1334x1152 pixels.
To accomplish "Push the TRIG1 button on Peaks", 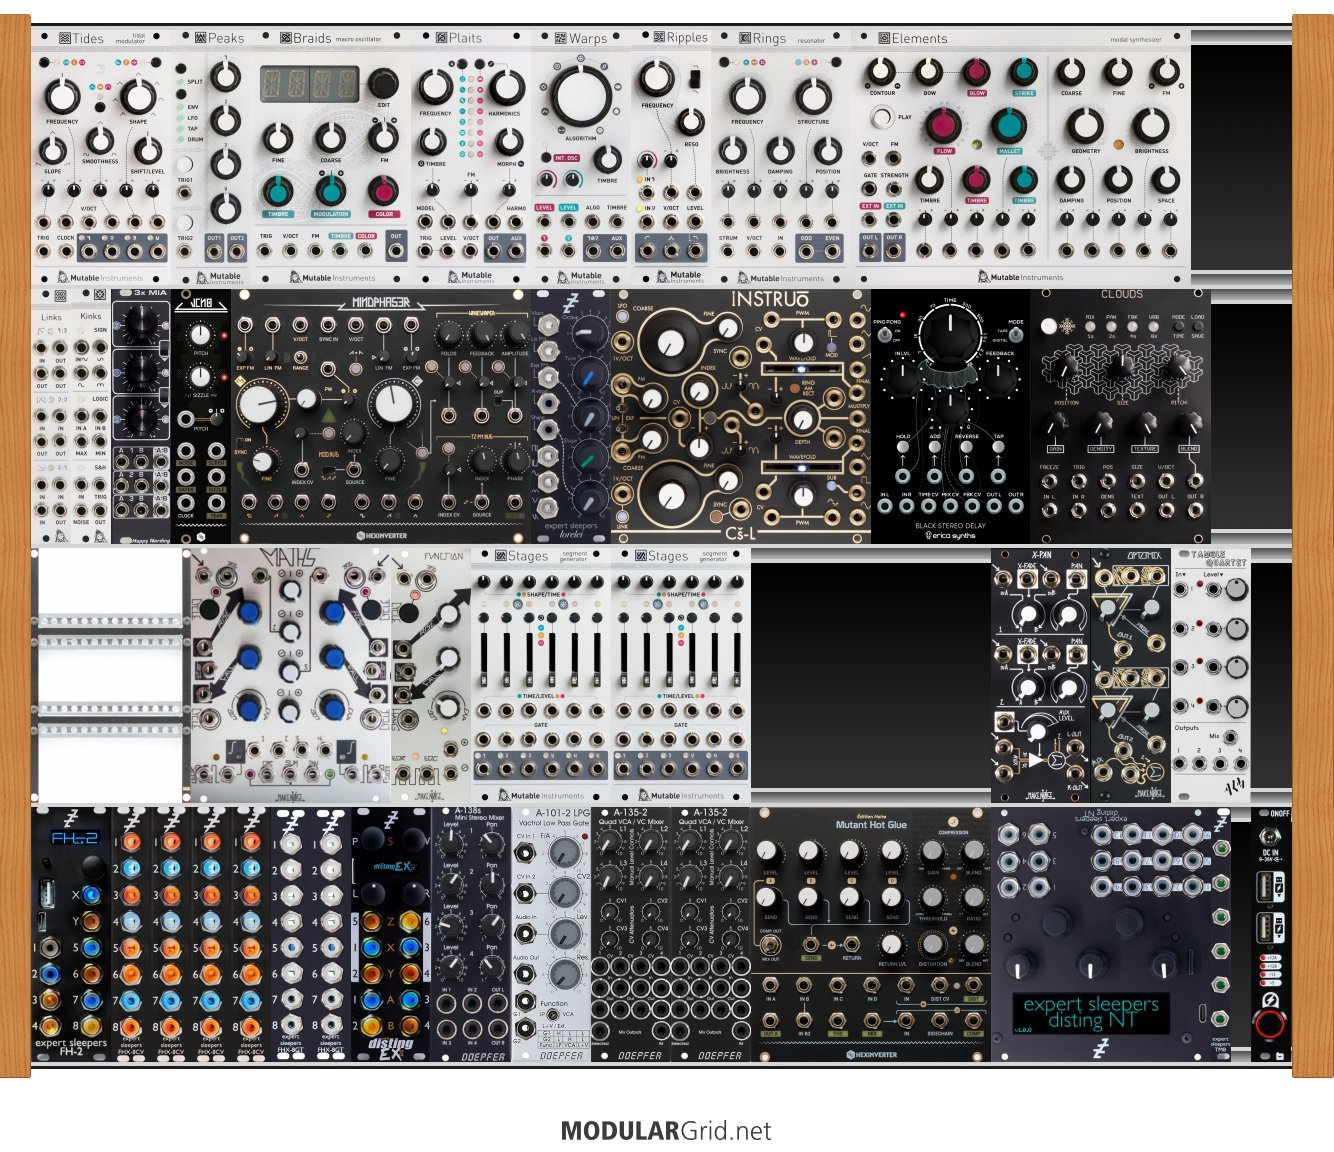I will (x=185, y=165).
